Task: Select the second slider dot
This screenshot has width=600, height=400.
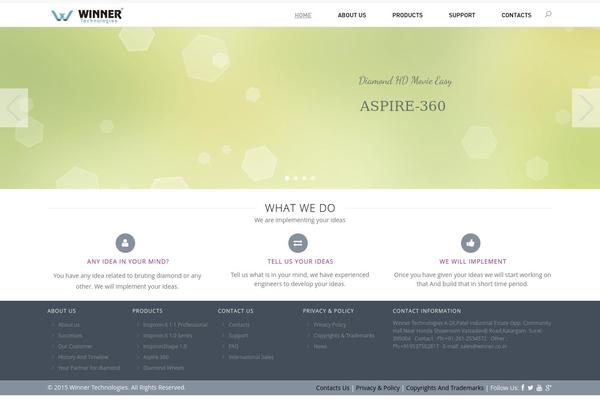Action: click(296, 178)
